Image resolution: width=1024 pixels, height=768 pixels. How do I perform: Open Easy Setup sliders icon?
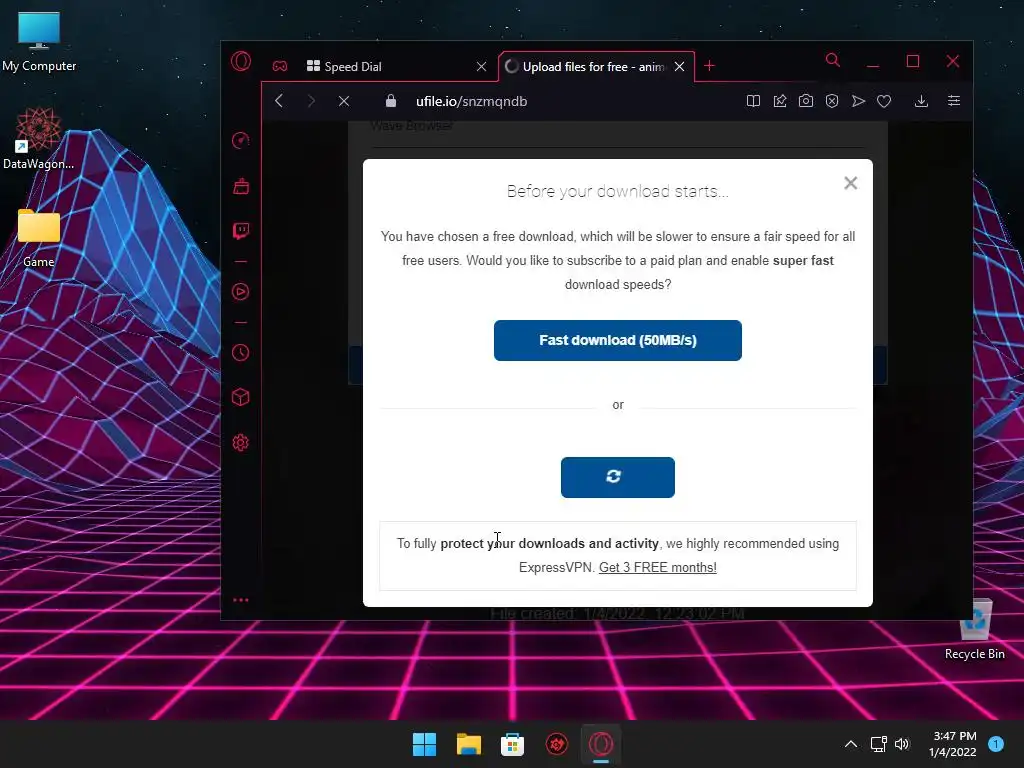point(953,101)
